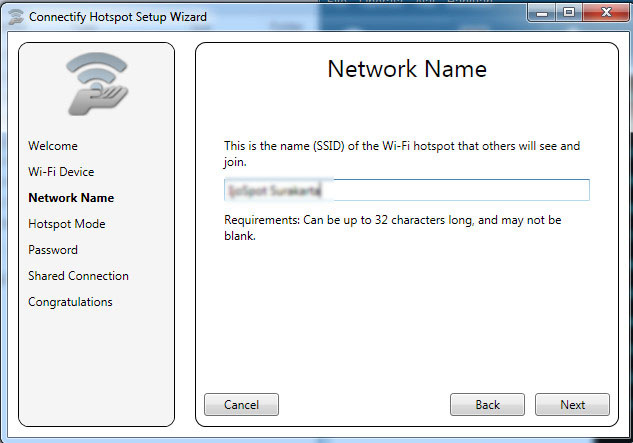The image size is (633, 443).
Task: Maximize the wizard window
Action: click(x=569, y=13)
